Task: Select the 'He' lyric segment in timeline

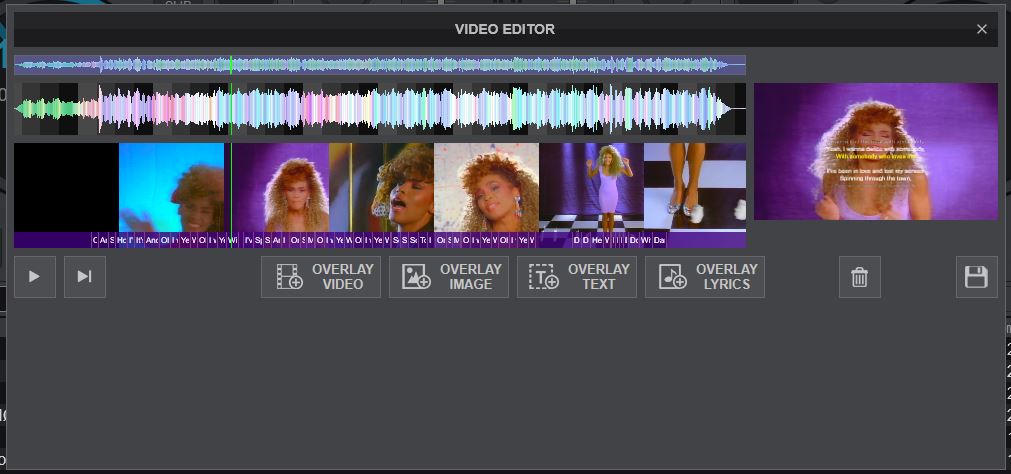Action: [597, 240]
